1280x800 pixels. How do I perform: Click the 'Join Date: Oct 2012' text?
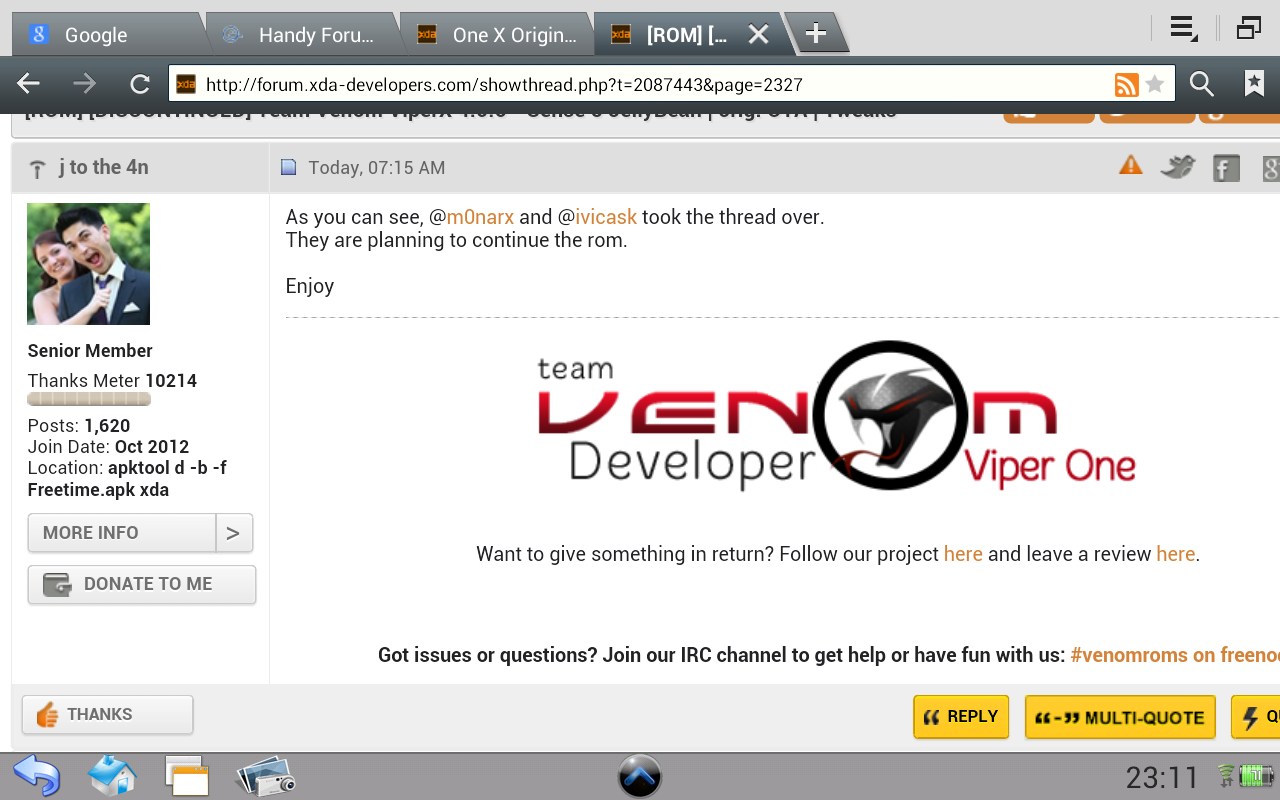coord(109,447)
